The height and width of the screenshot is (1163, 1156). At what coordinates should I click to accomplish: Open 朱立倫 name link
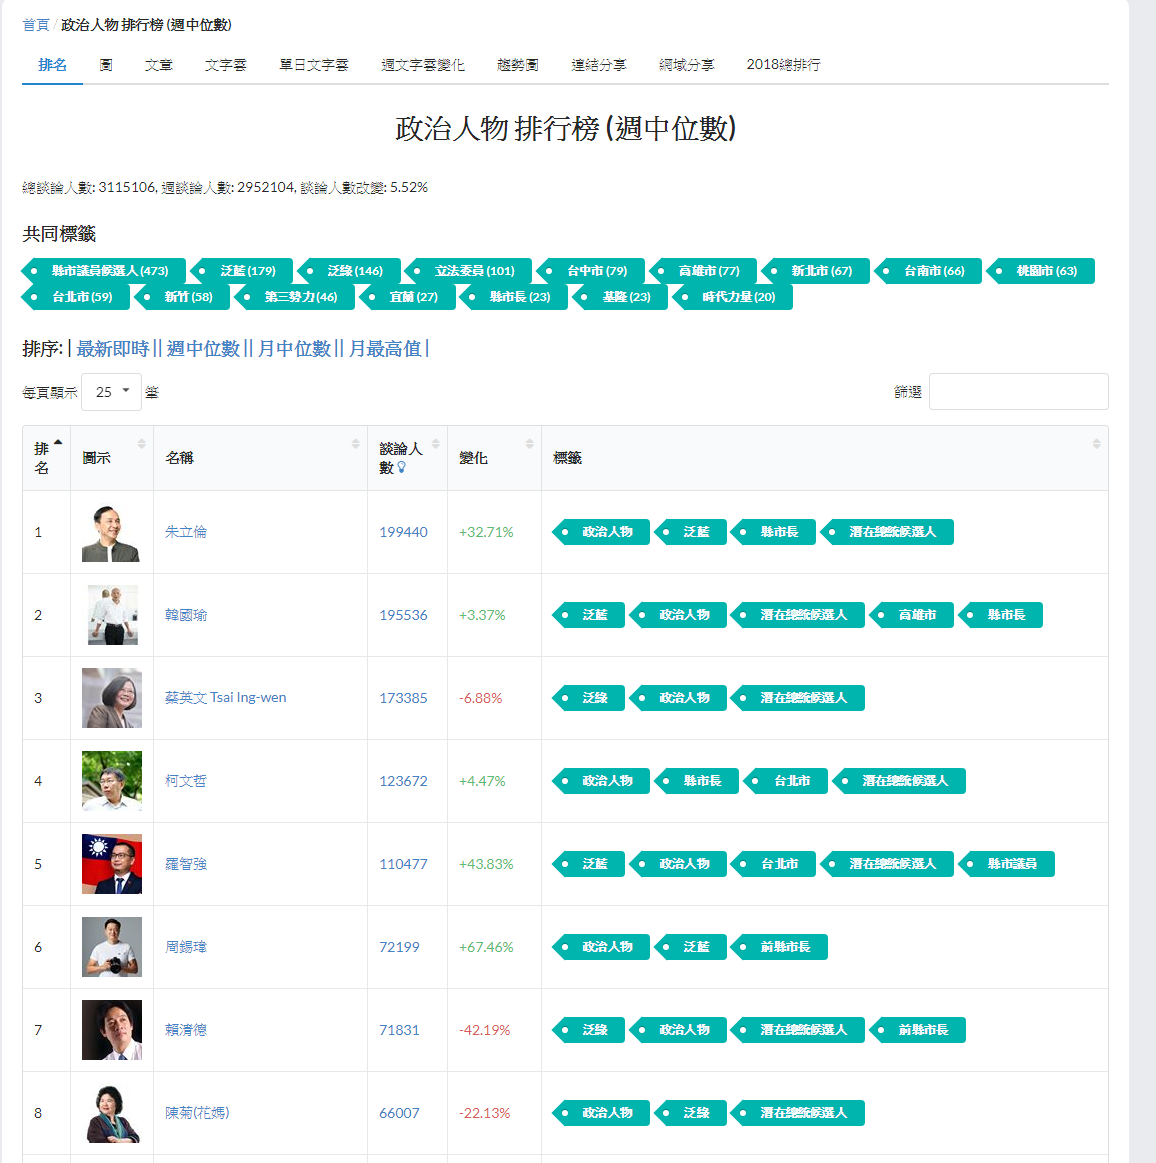click(x=185, y=532)
